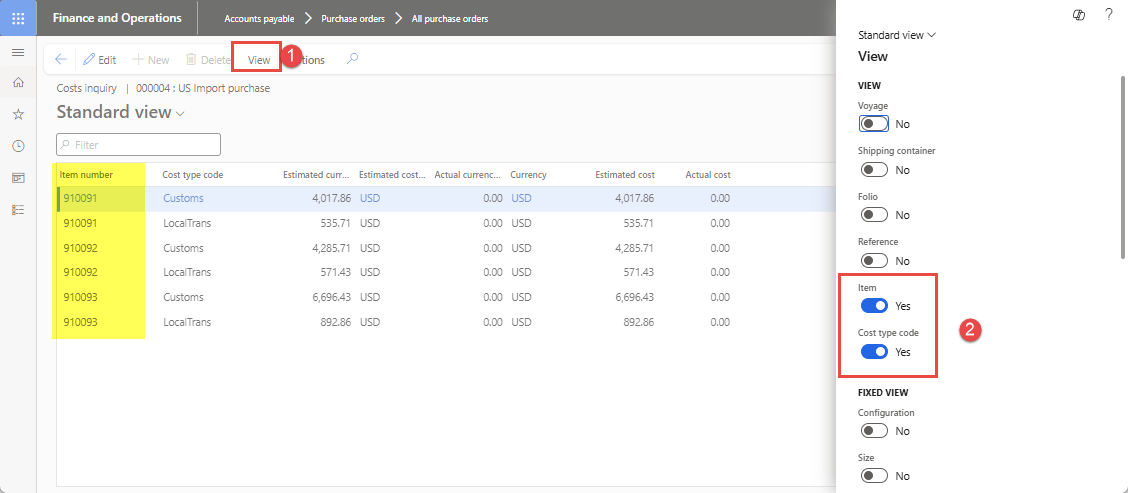Click the Edit button
Image resolution: width=1128 pixels, height=493 pixels.
[x=100, y=60]
